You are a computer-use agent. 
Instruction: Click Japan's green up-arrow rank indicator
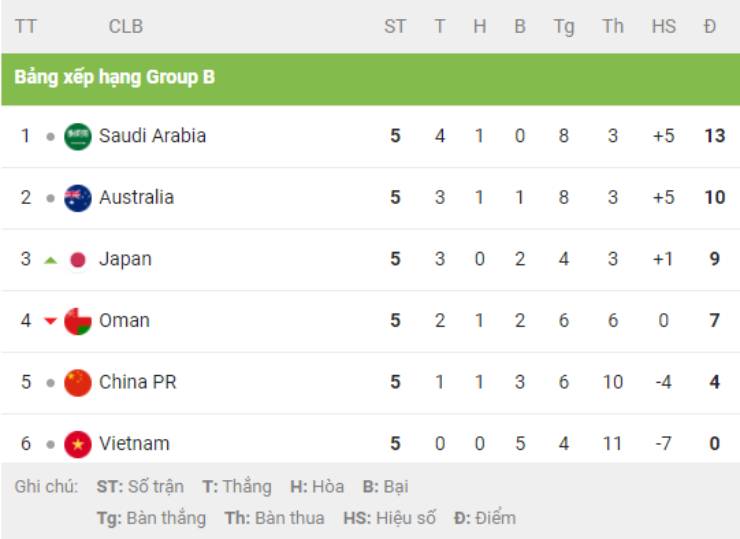click(50, 260)
